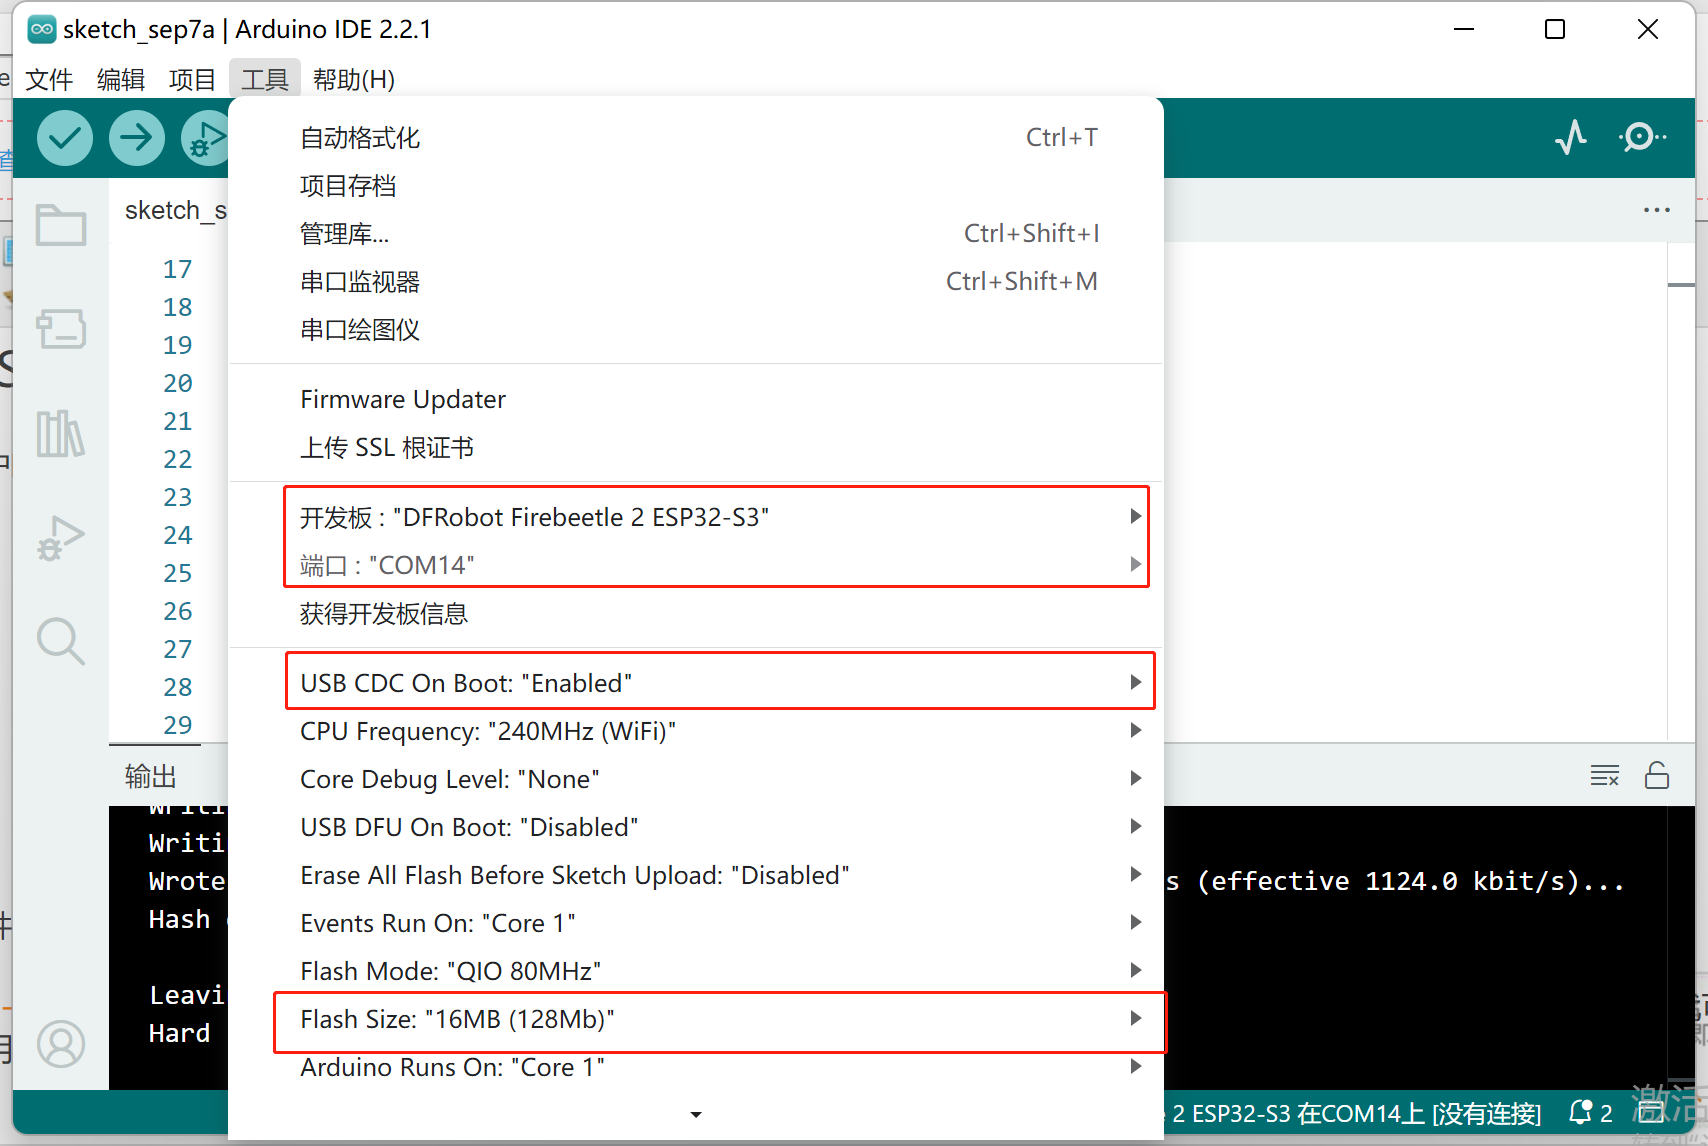
Task: Choose 上传 SSL 根证书 entry
Action: tap(696, 448)
